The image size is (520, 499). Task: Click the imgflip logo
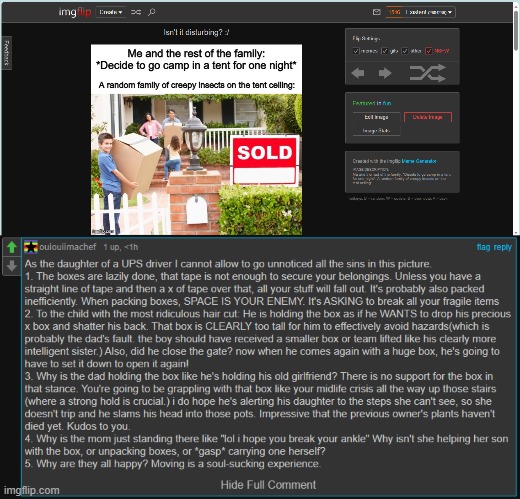[75, 12]
